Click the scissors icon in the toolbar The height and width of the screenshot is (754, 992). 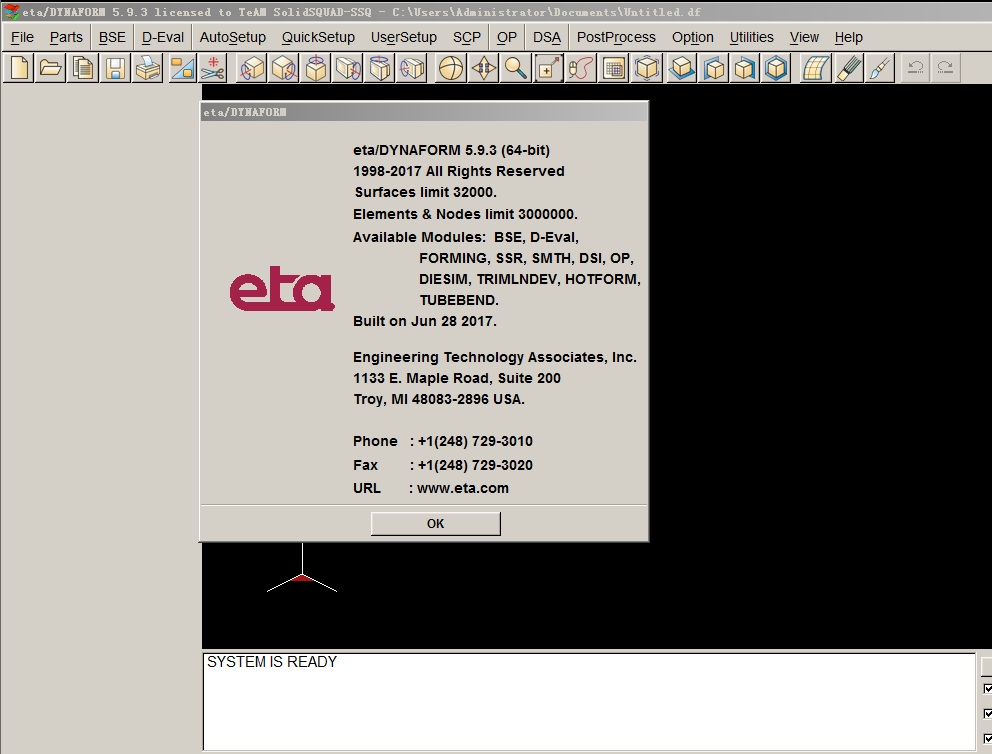(213, 68)
